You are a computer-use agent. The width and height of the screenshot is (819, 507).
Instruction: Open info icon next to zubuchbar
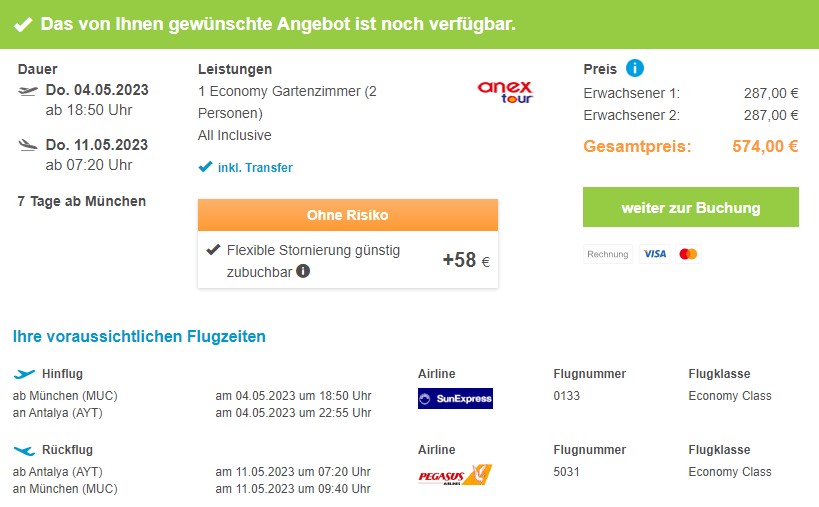point(303,271)
